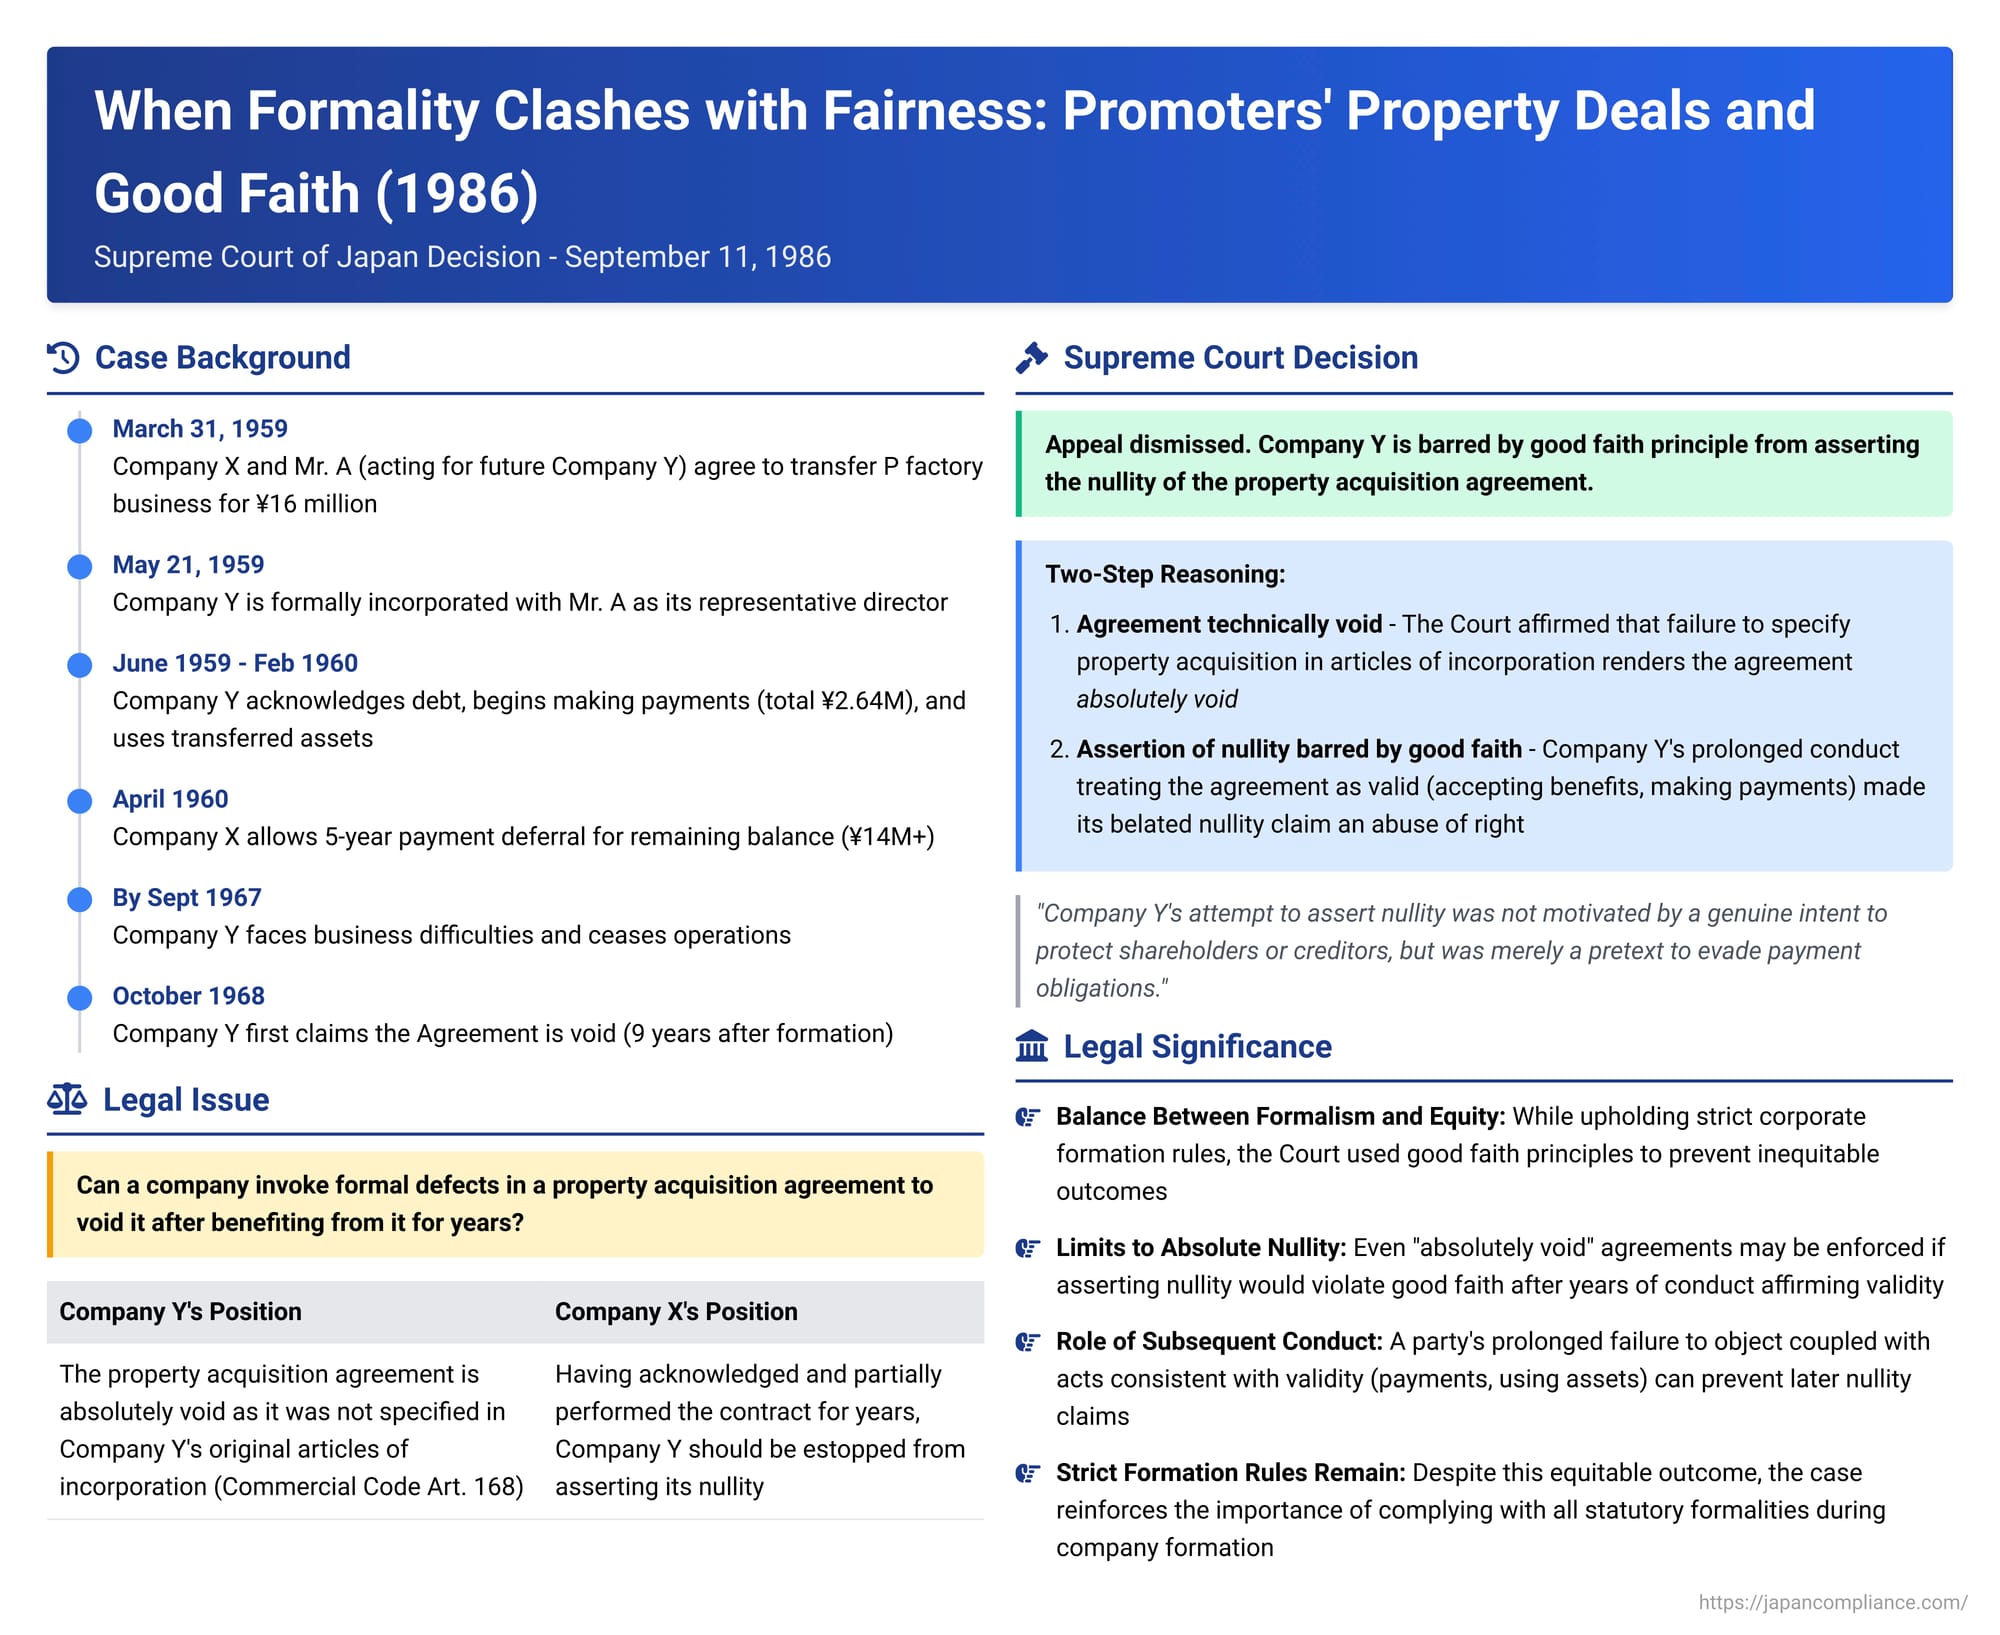Click the courthouse icon beside Legal Significance

pos(1031,1047)
